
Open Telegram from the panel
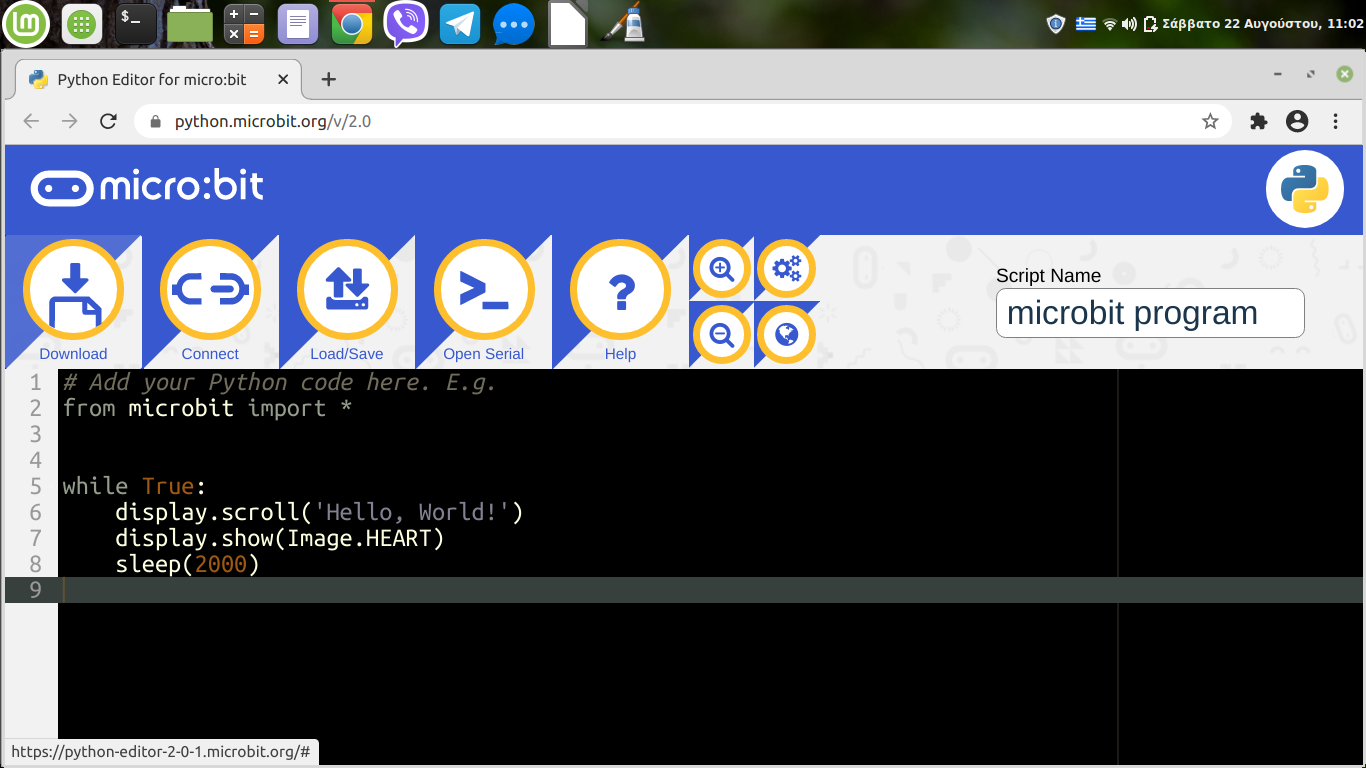point(460,24)
